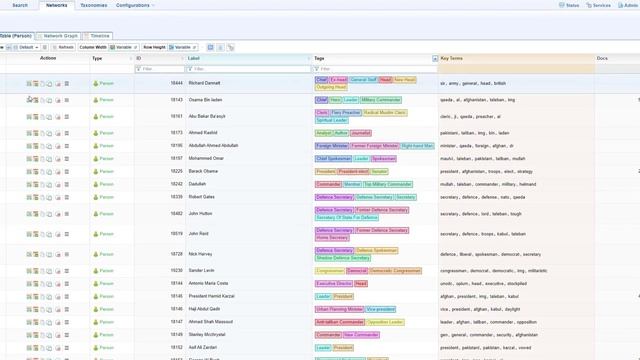Focus the ID column filter field
Screen dimensions: 640x360
coord(160,69)
